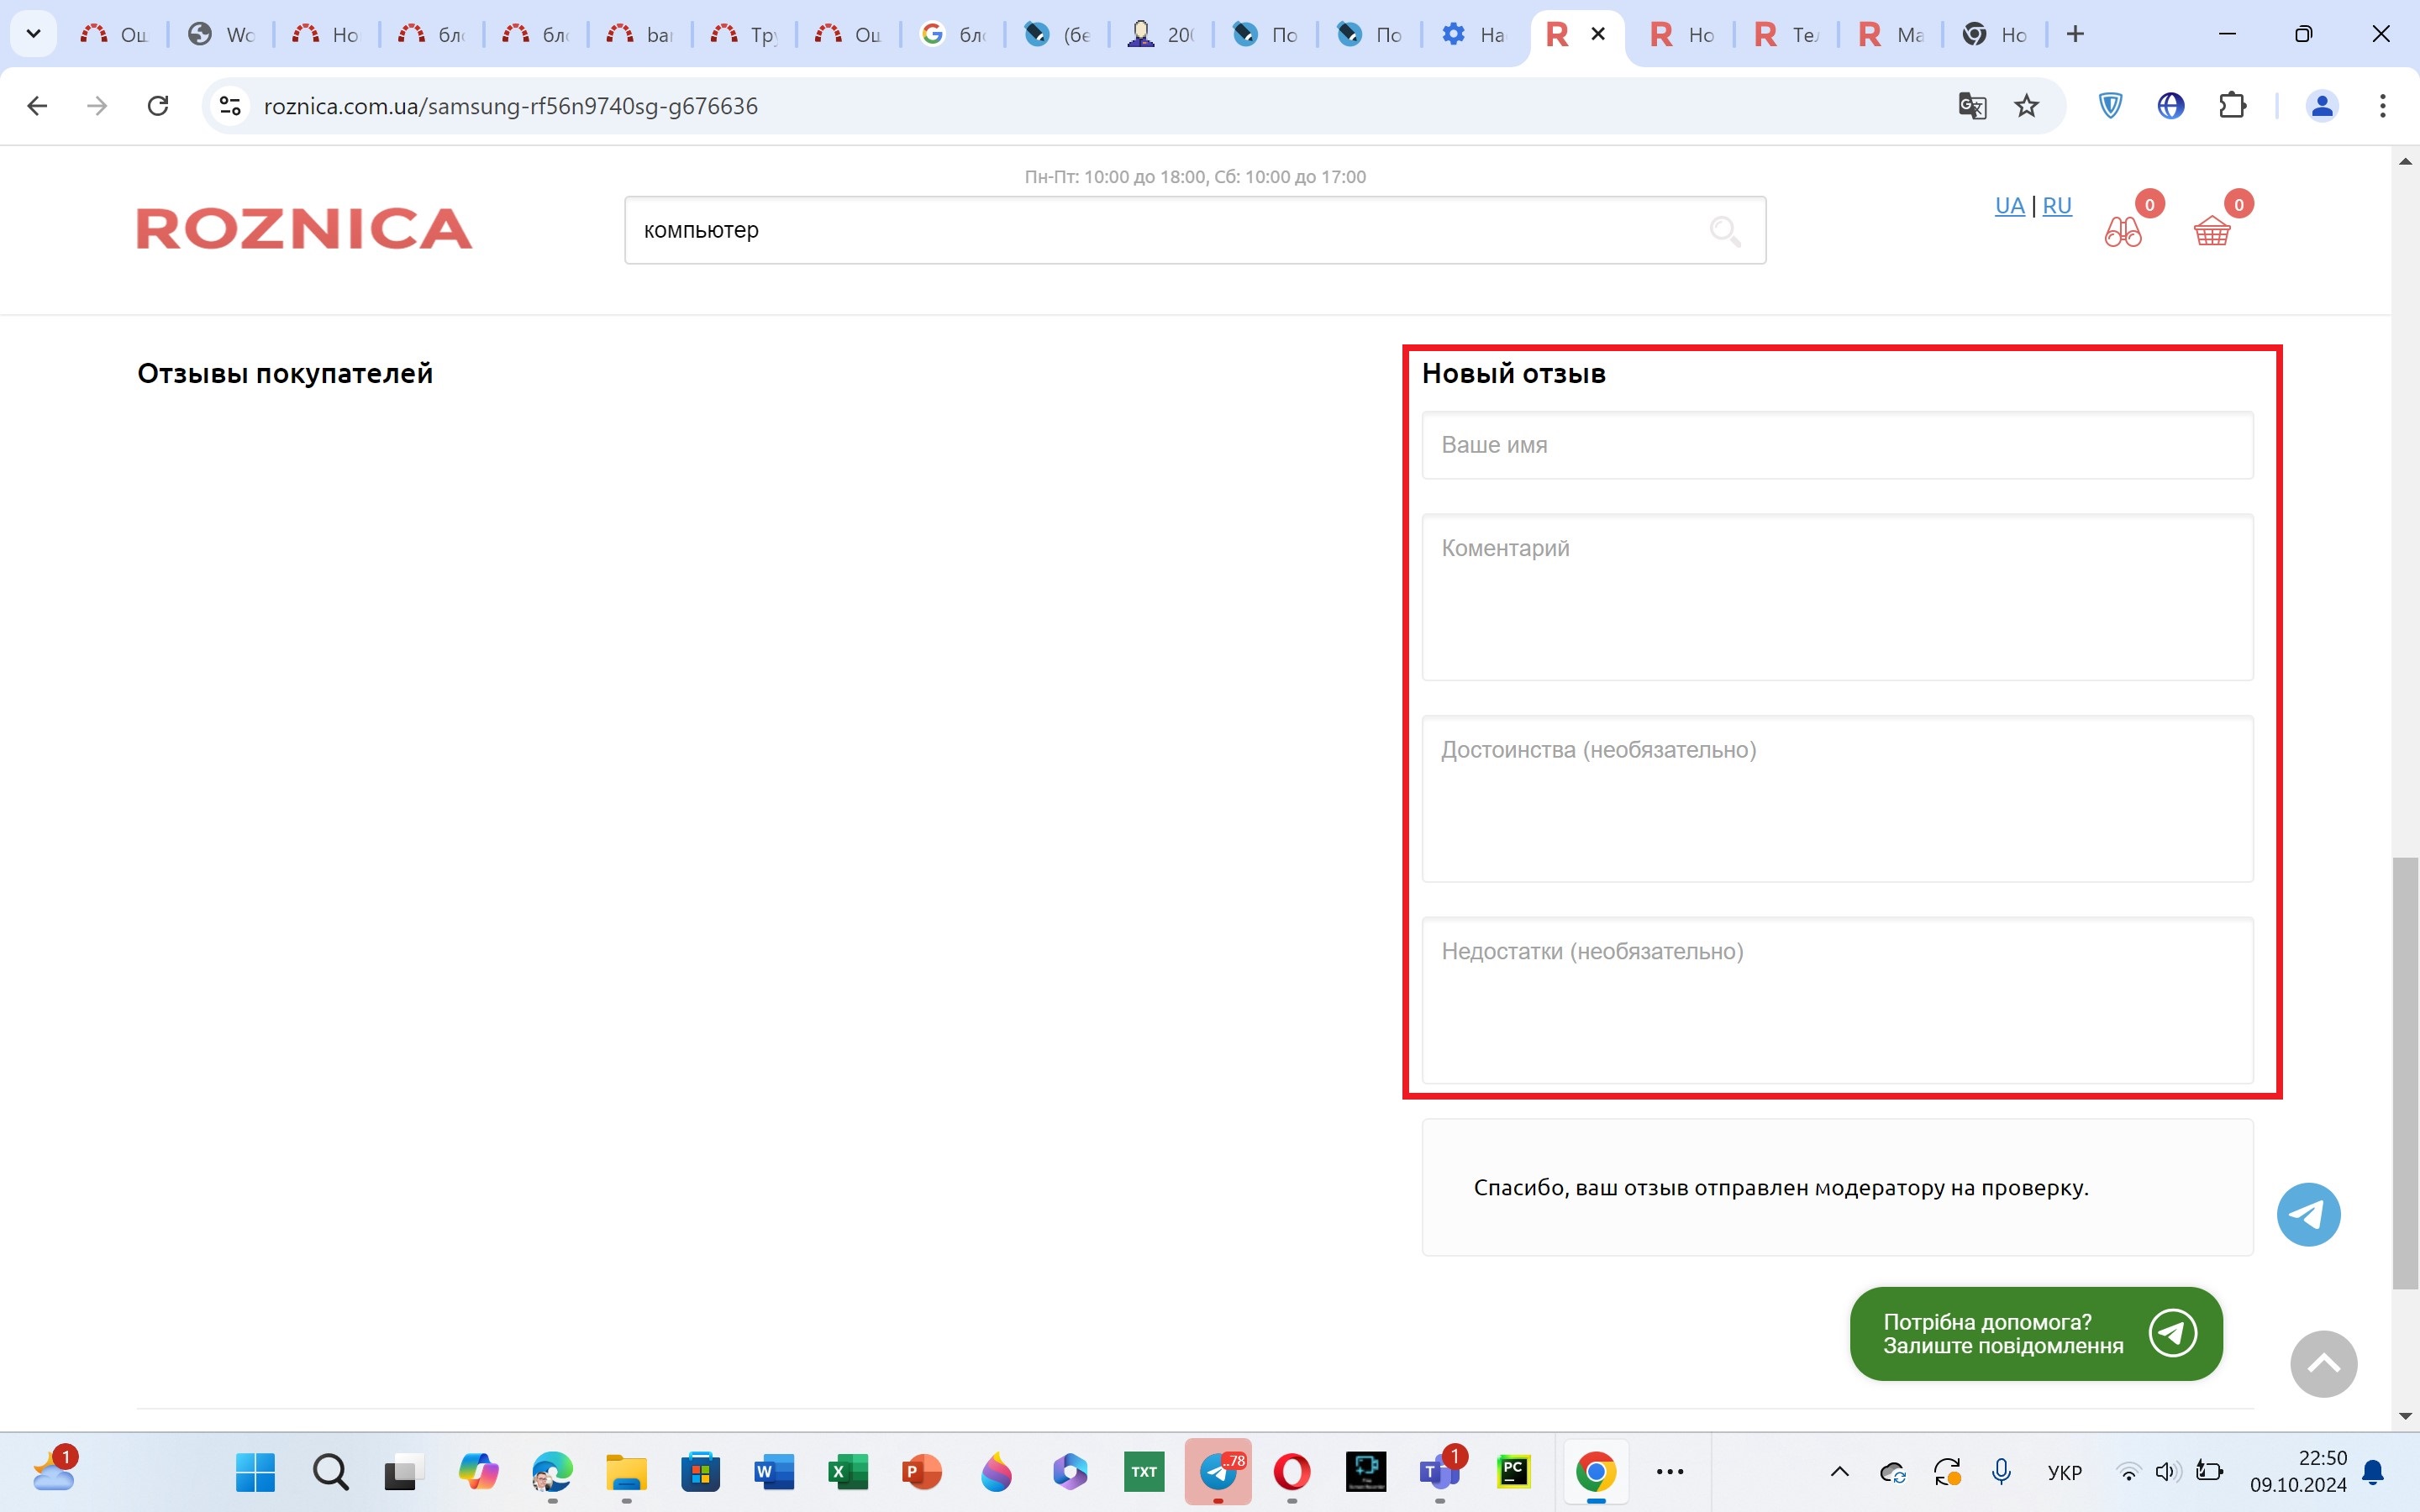2420x1512 pixels.
Task: Click the green Потрібна допомога button
Action: (2035, 1333)
